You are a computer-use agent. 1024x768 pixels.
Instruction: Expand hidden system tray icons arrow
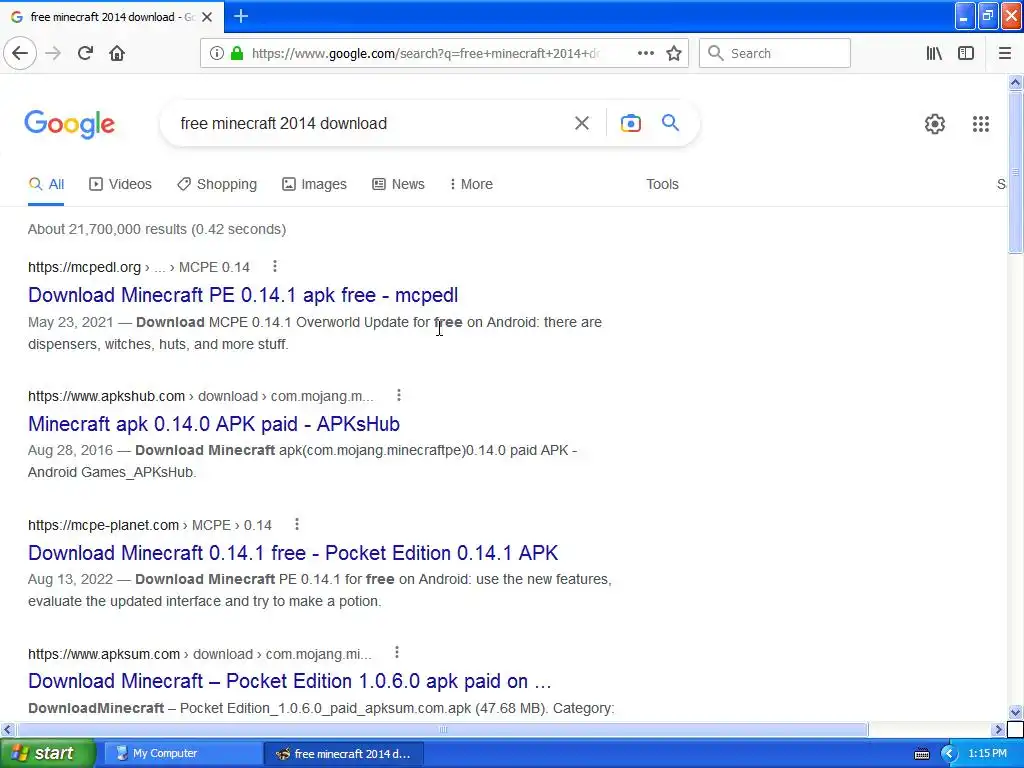click(x=949, y=754)
